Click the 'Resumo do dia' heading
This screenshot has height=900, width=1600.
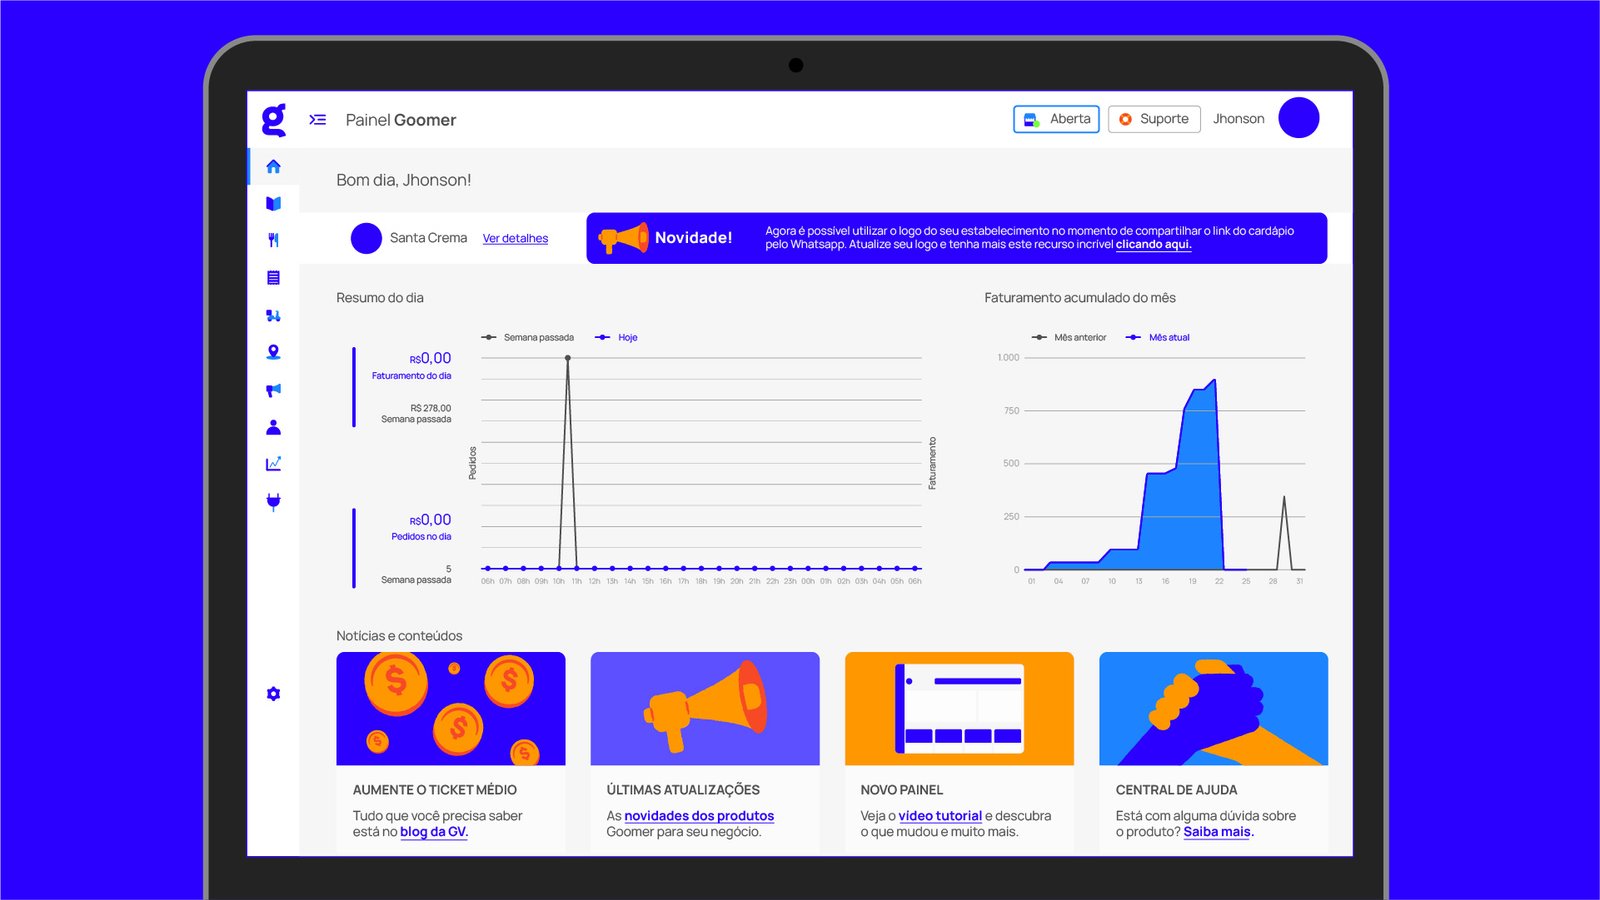pos(380,298)
